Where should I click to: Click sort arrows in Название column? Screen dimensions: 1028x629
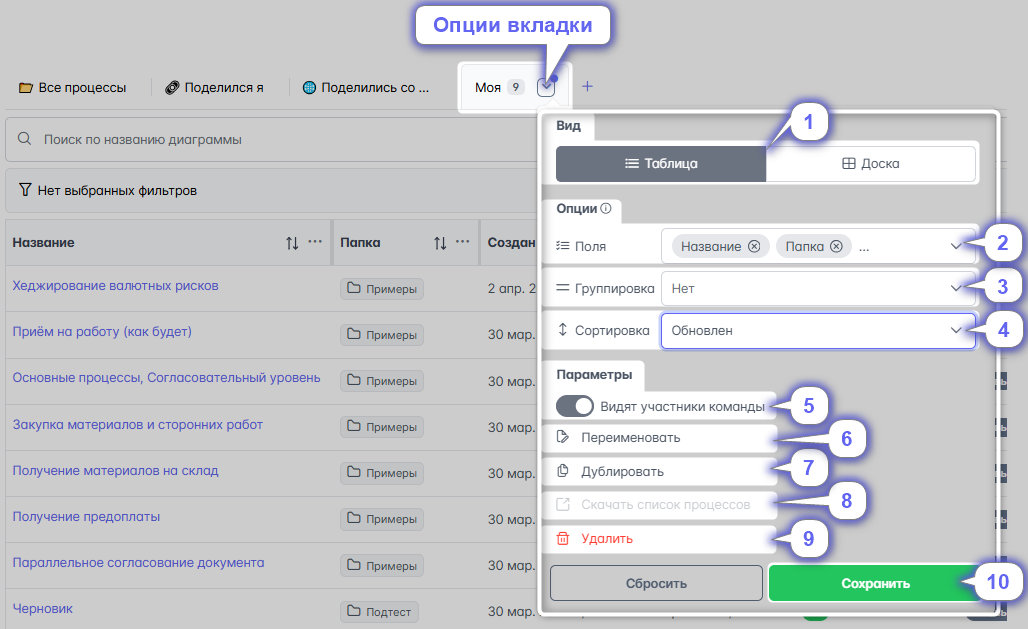coord(292,243)
